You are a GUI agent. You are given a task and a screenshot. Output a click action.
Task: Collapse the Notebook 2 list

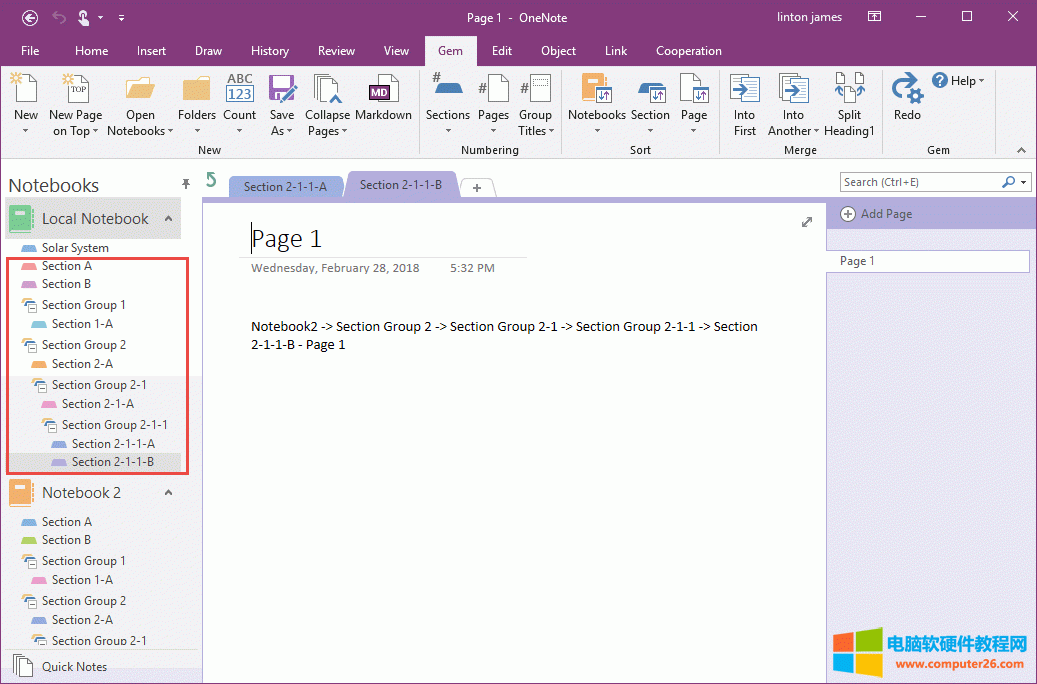[168, 493]
